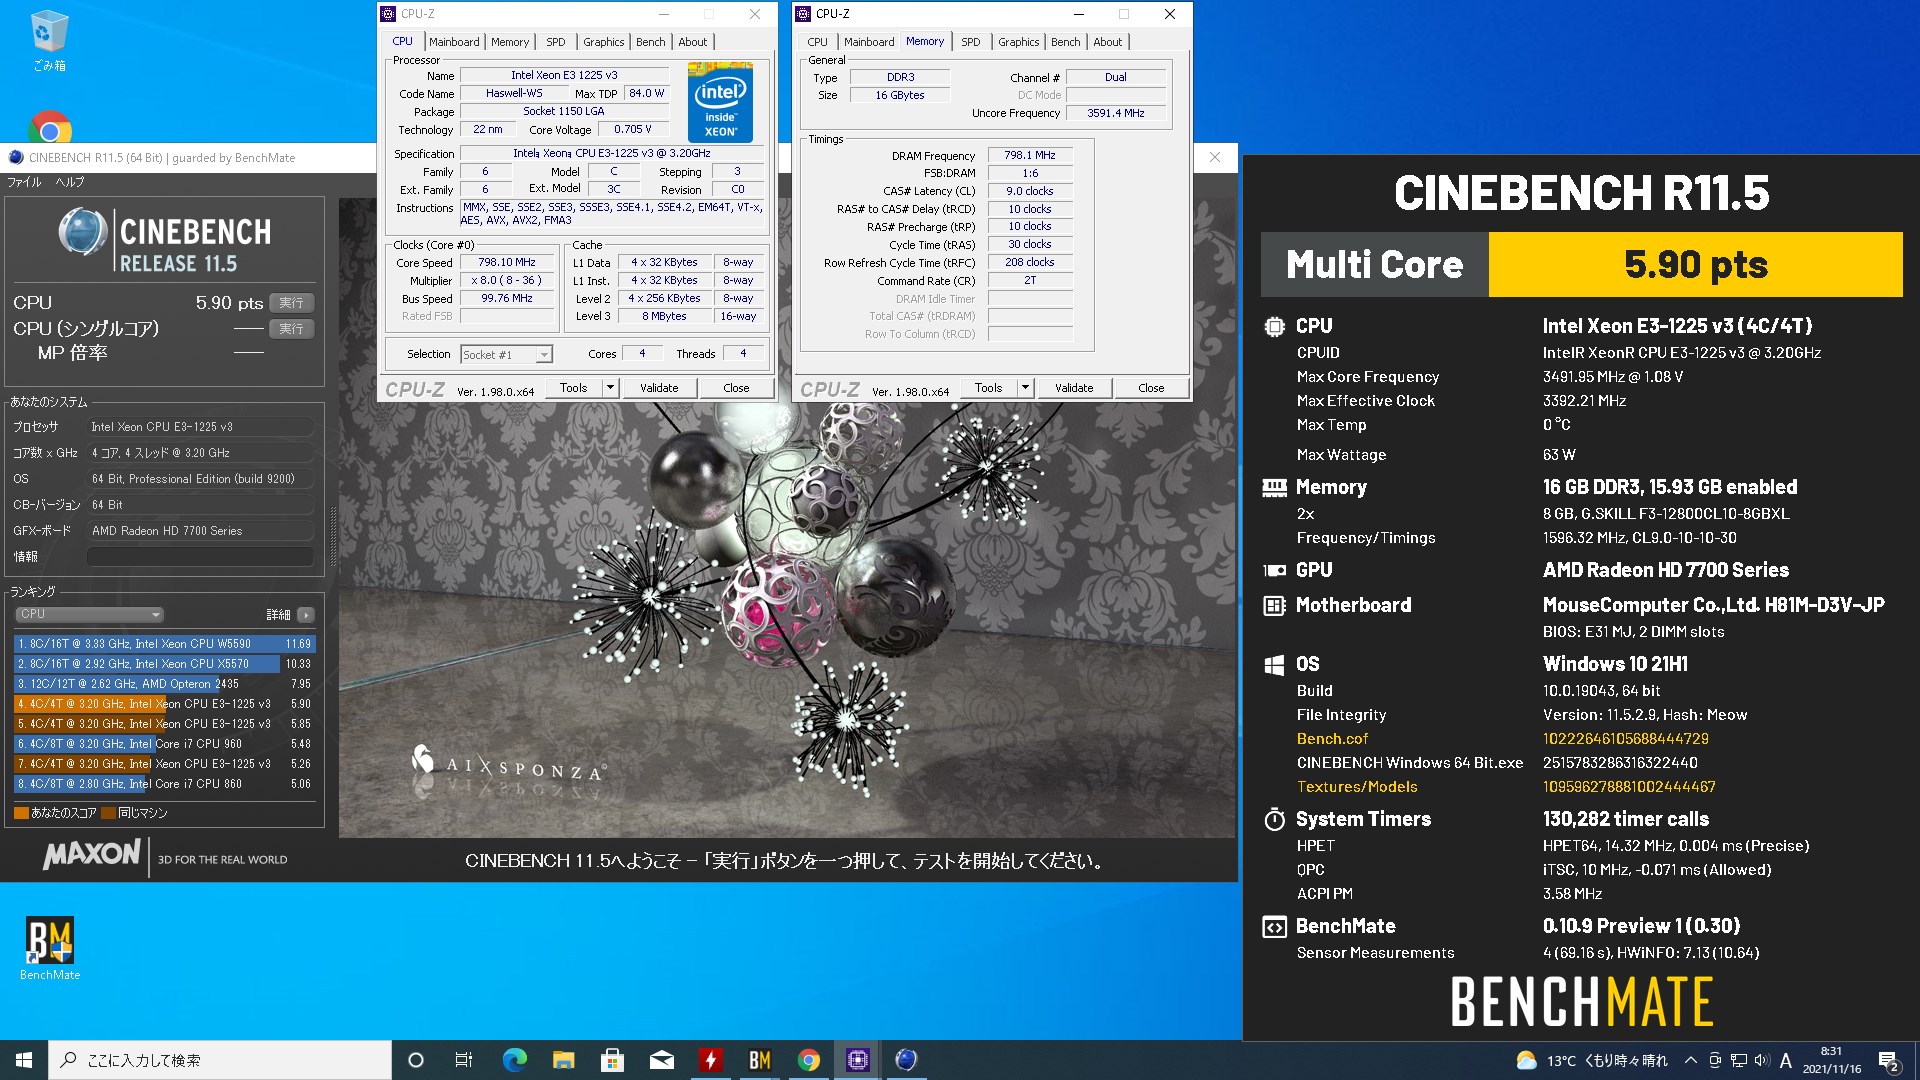
Task: Switch to CPU-Z via its taskbar icon
Action: [x=857, y=1060]
